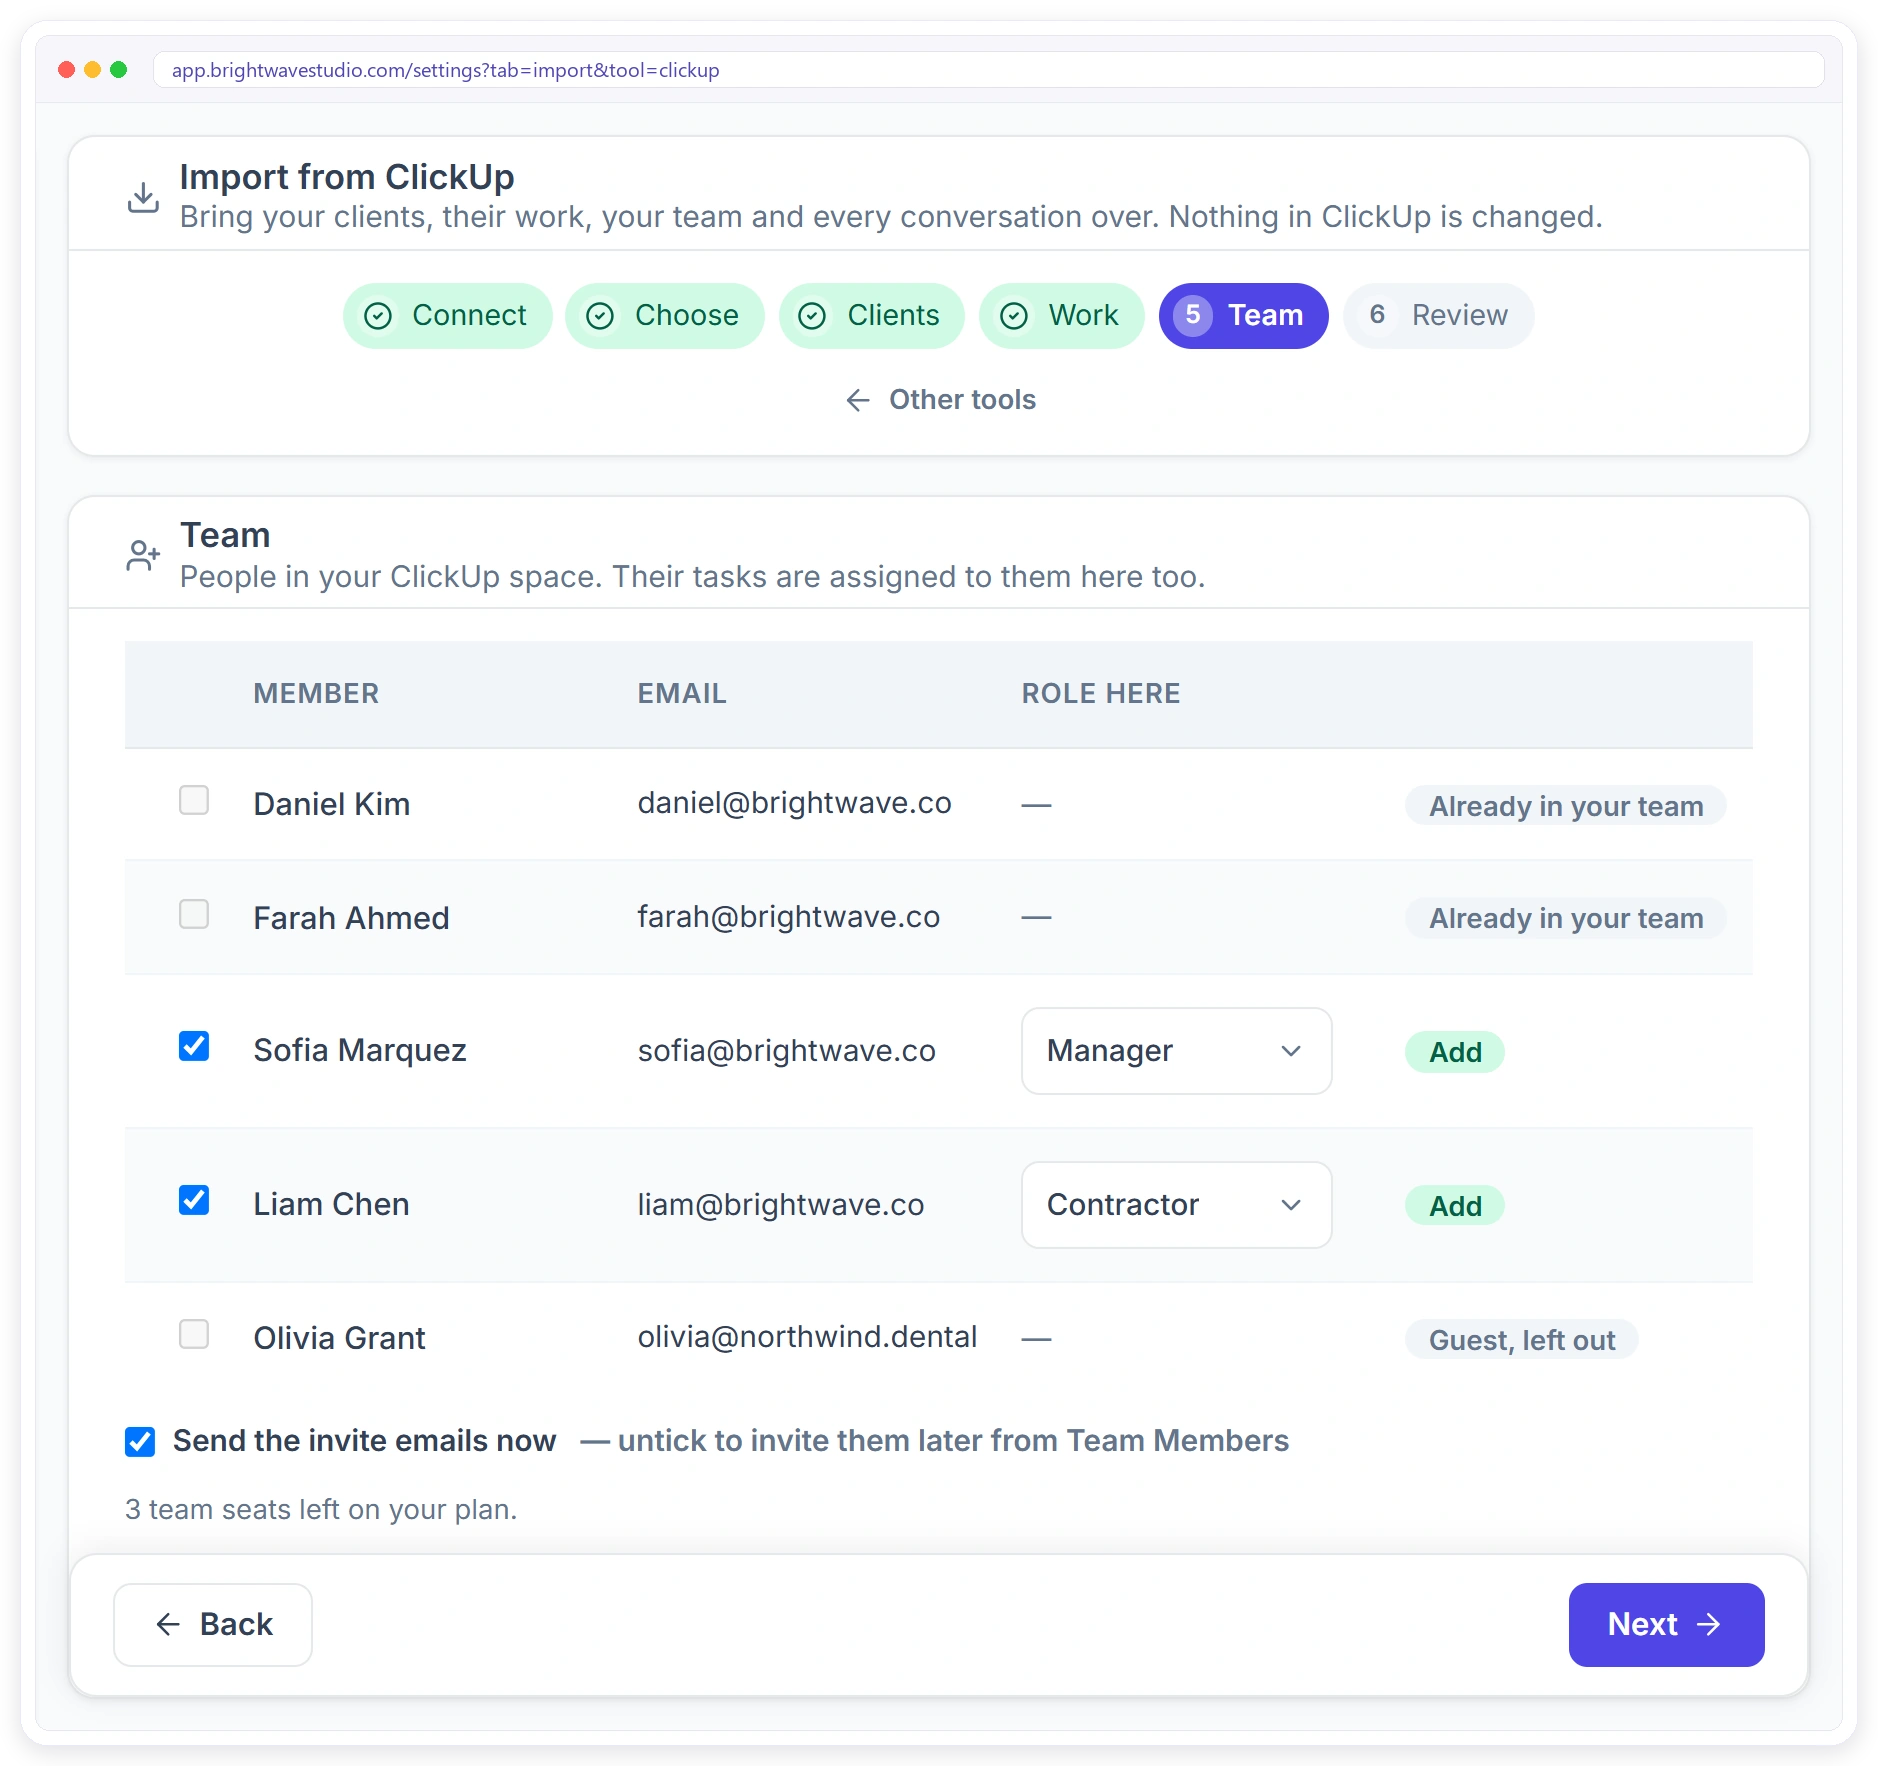Click the Next button
This screenshot has height=1766, width=1878.
(x=1666, y=1625)
